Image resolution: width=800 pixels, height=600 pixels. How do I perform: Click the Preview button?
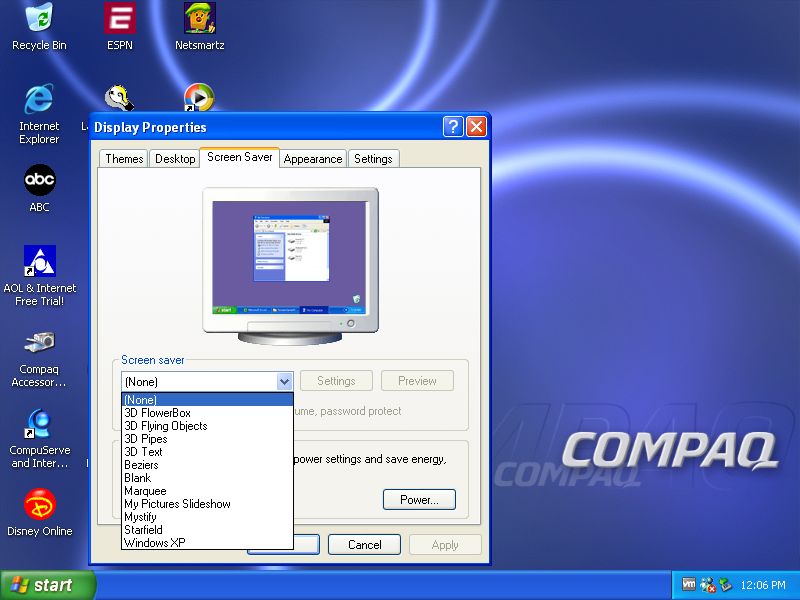[x=417, y=381]
